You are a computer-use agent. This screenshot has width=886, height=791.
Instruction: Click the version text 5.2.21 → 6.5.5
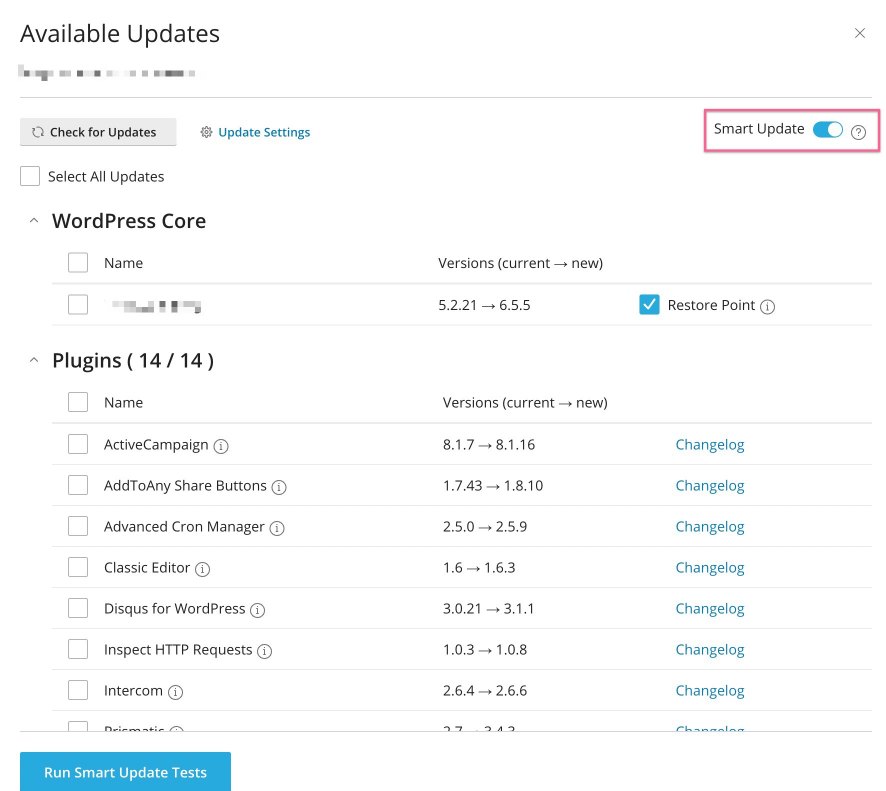(484, 305)
